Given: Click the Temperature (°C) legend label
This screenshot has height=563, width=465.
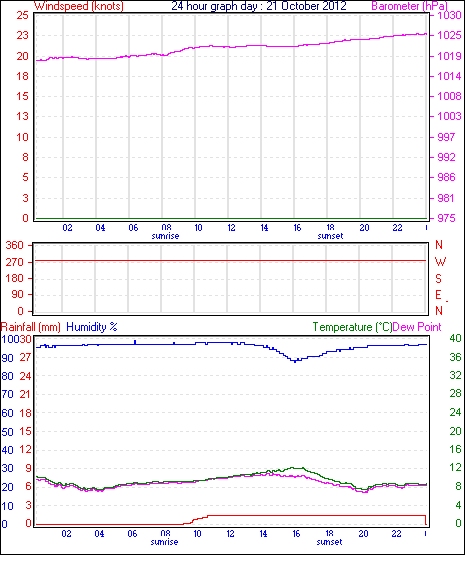Looking at the screenshot, I should click(x=352, y=327).
